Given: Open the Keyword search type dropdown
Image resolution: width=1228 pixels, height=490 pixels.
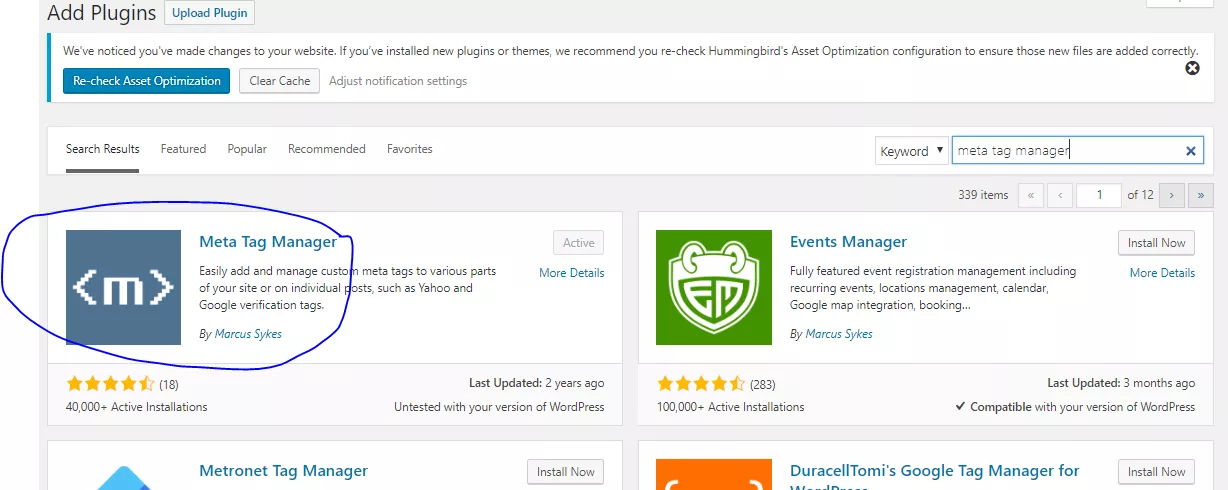Looking at the screenshot, I should pos(911,151).
